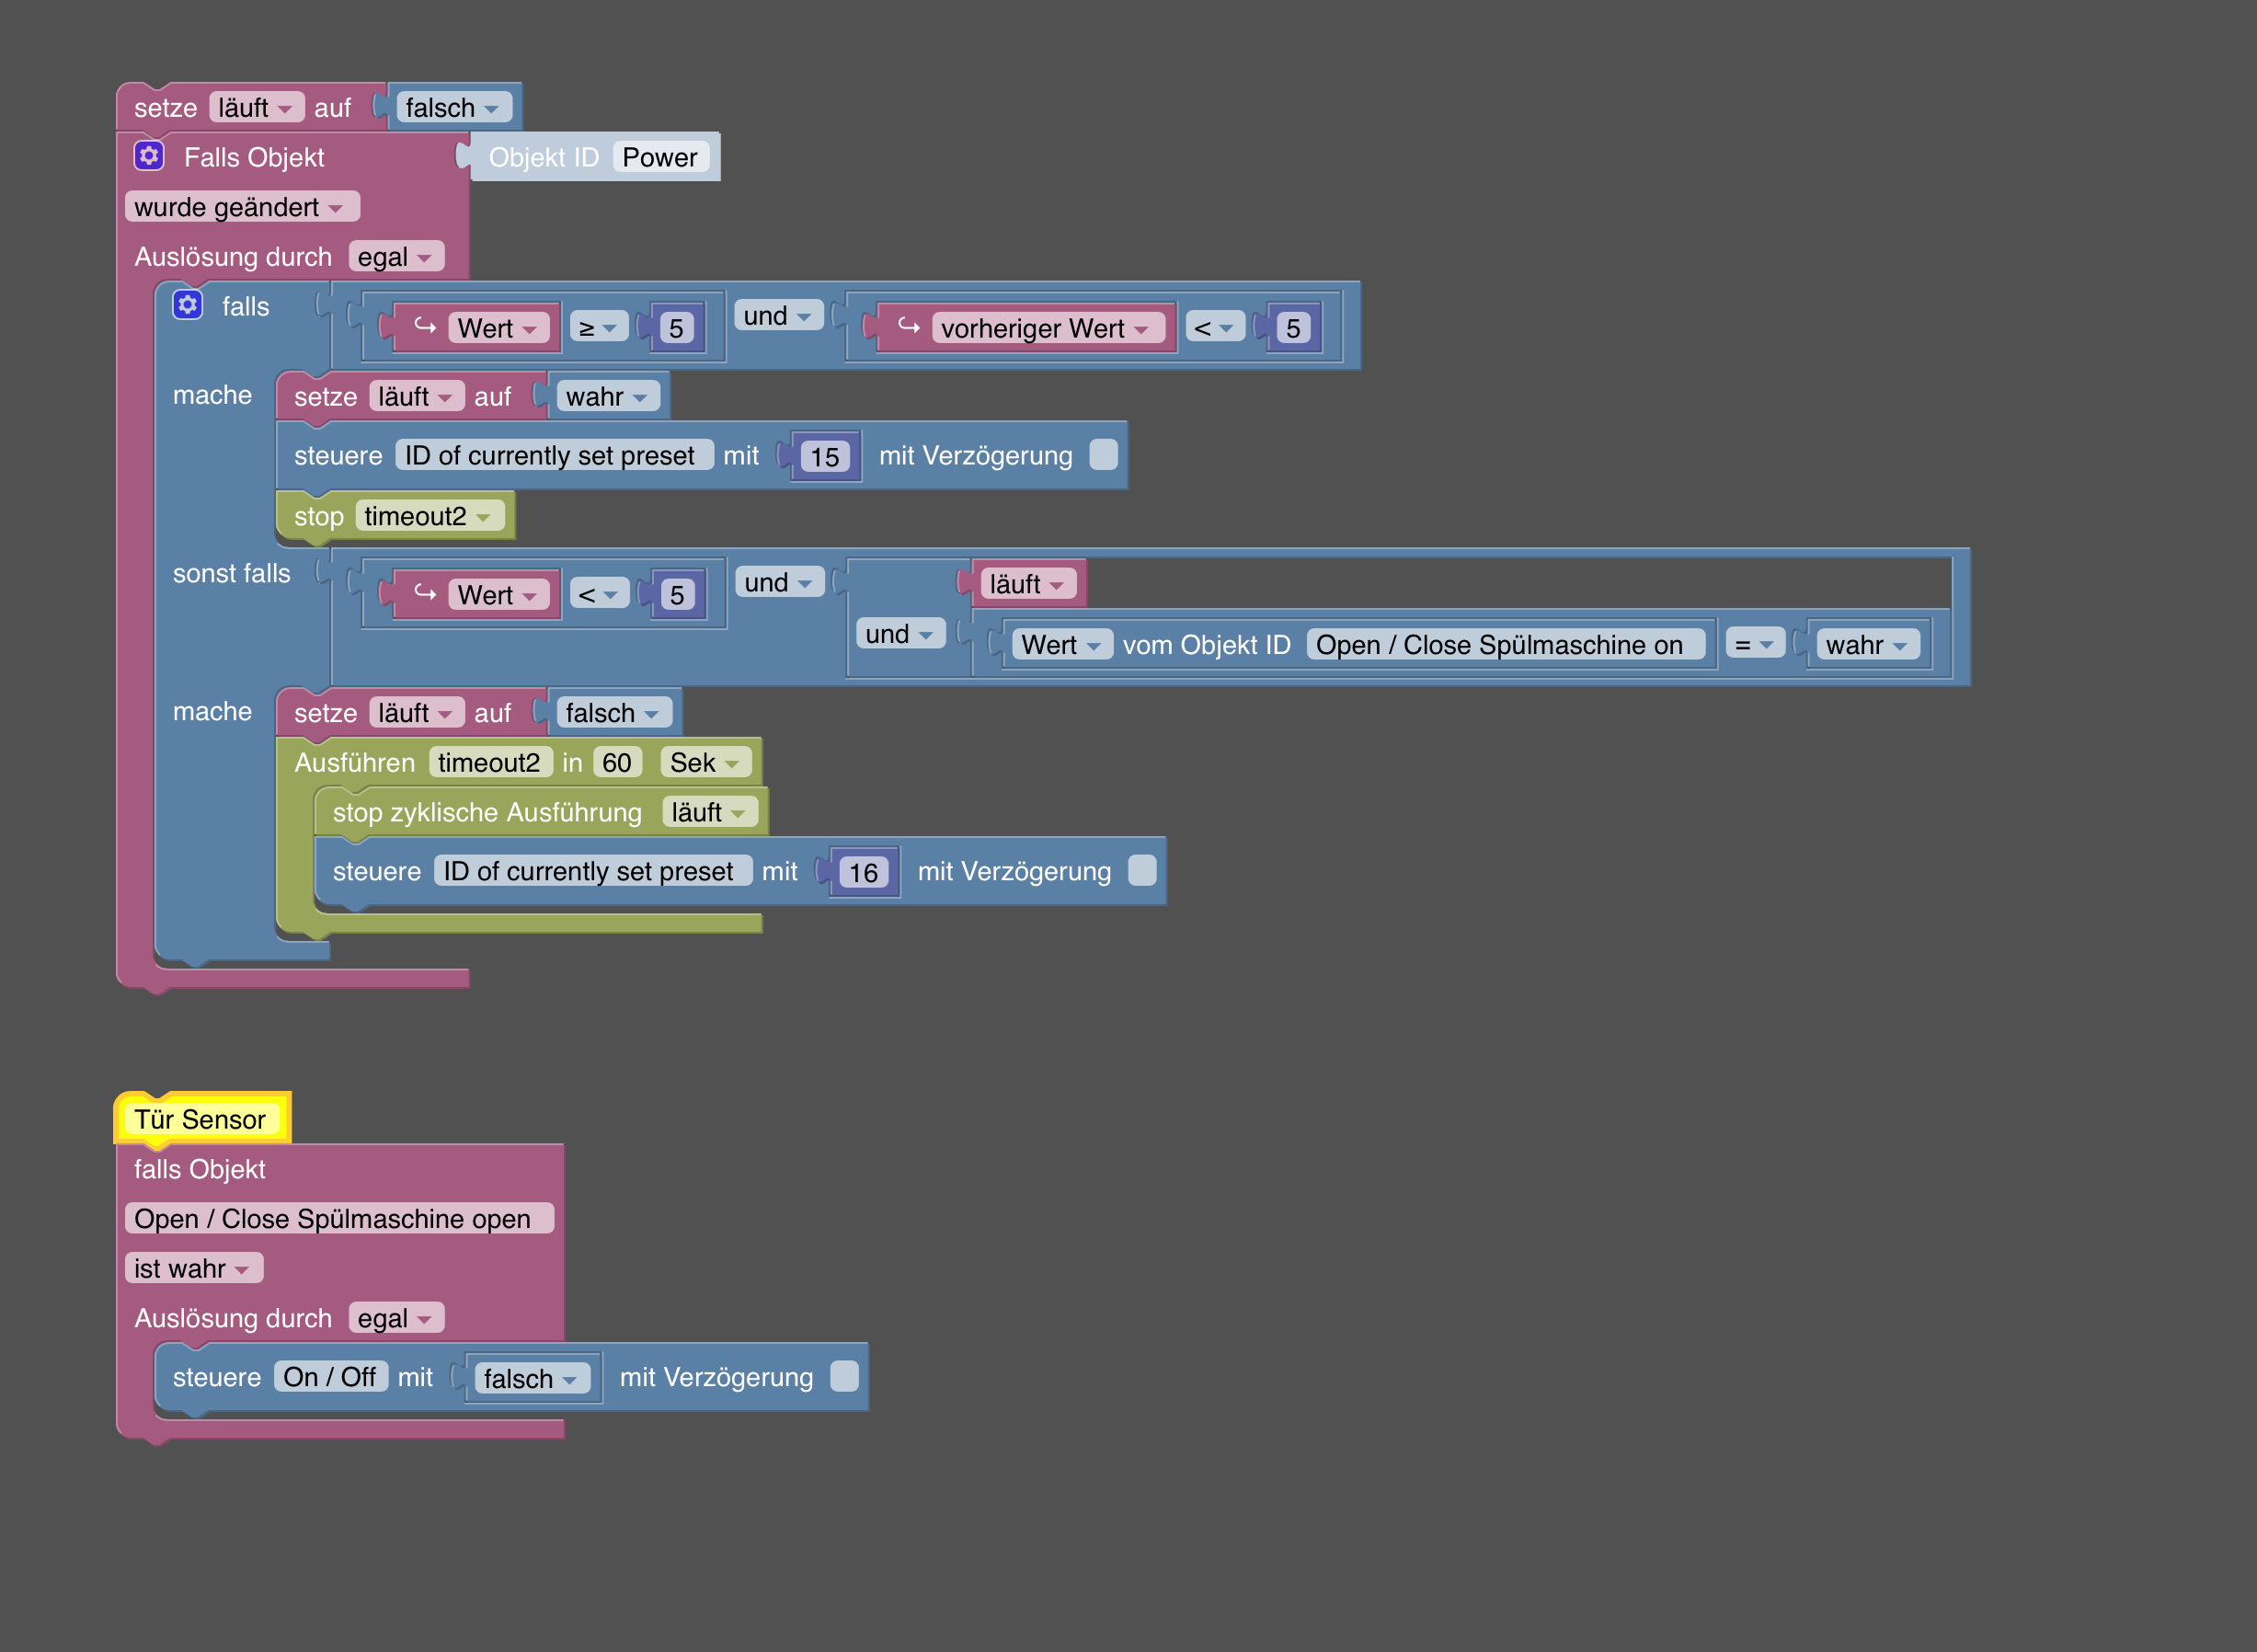Click number field containing 15
The image size is (2257, 1652).
tap(824, 457)
